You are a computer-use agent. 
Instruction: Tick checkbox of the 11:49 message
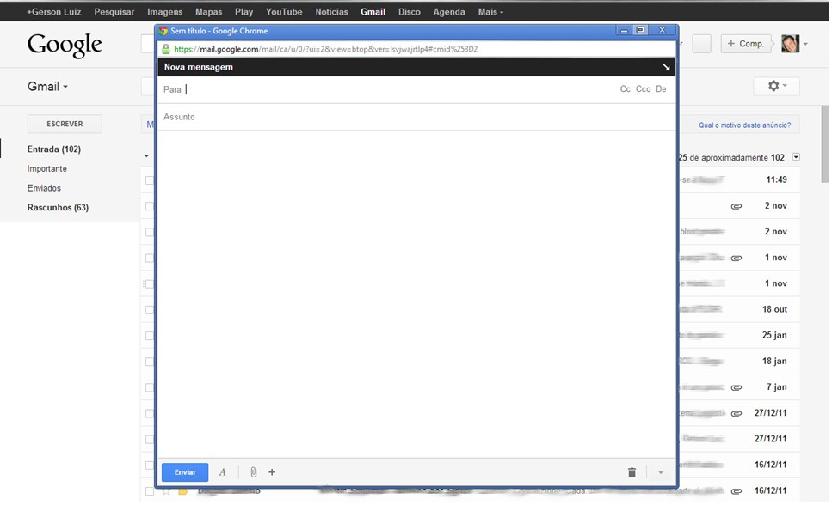click(x=149, y=180)
